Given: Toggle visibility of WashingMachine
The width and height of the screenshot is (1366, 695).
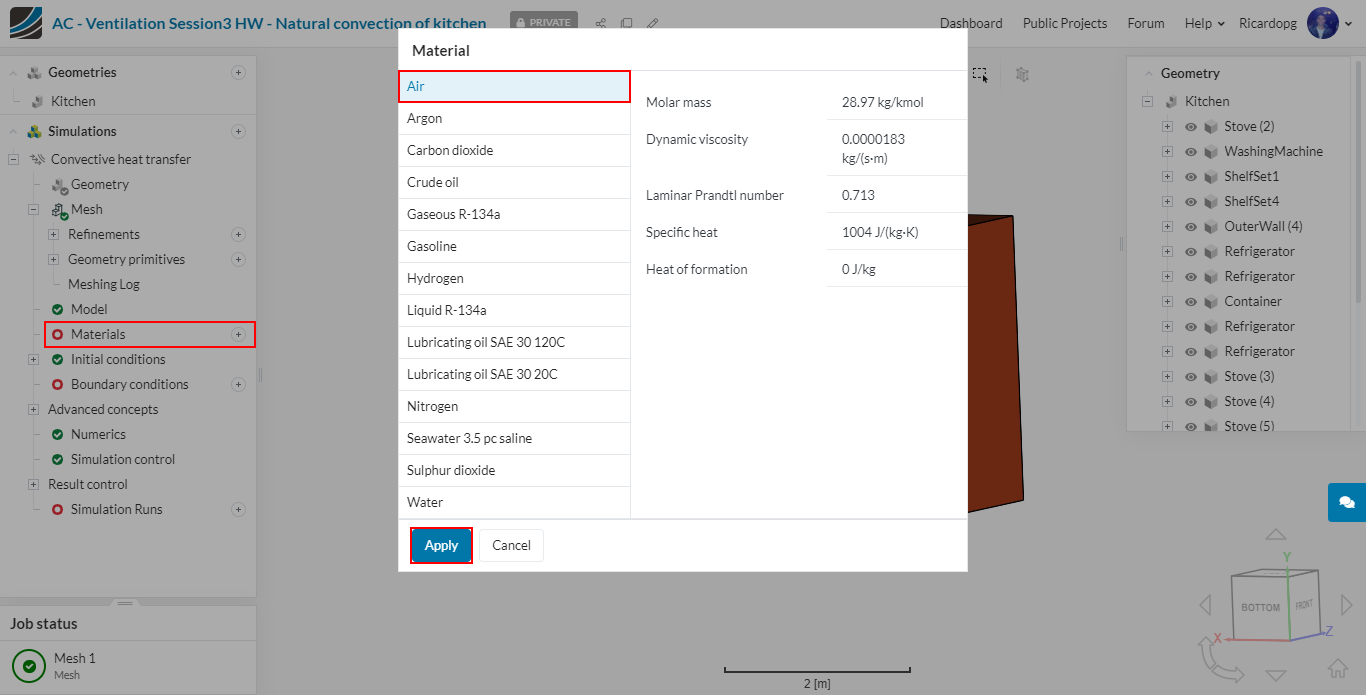Looking at the screenshot, I should pos(1191,151).
